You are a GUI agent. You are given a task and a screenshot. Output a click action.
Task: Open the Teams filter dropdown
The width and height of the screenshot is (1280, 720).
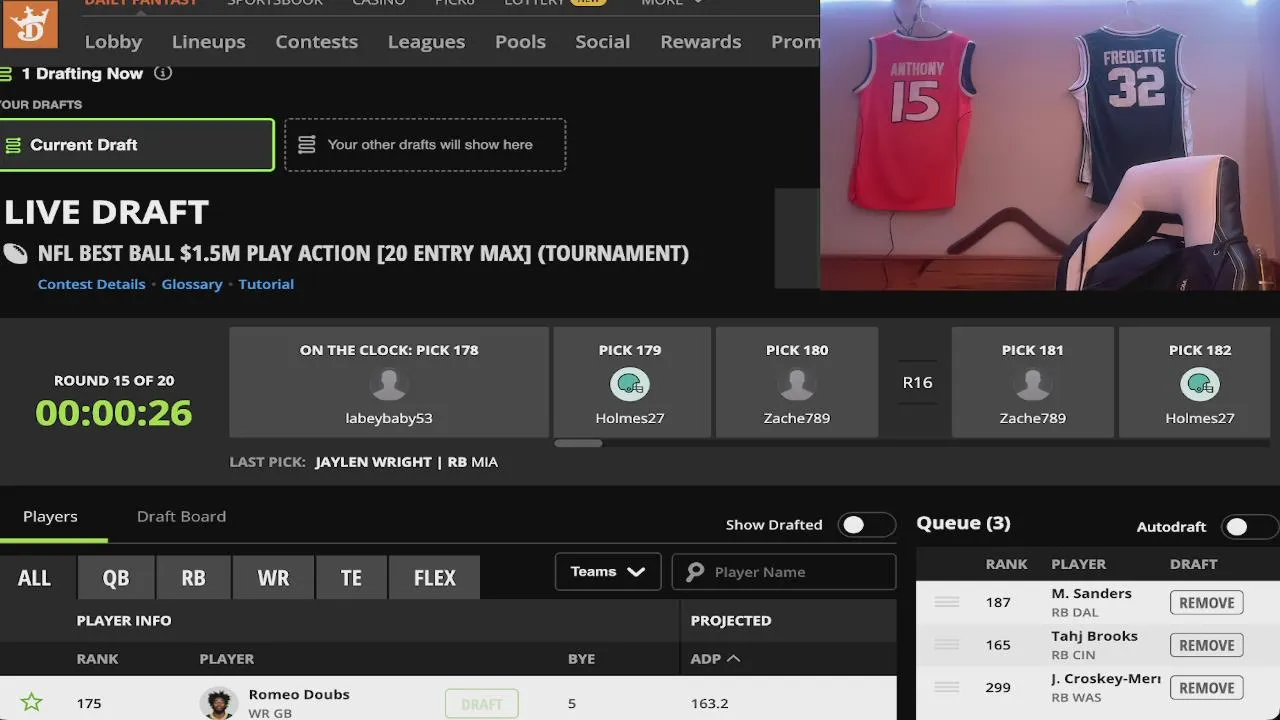point(608,572)
